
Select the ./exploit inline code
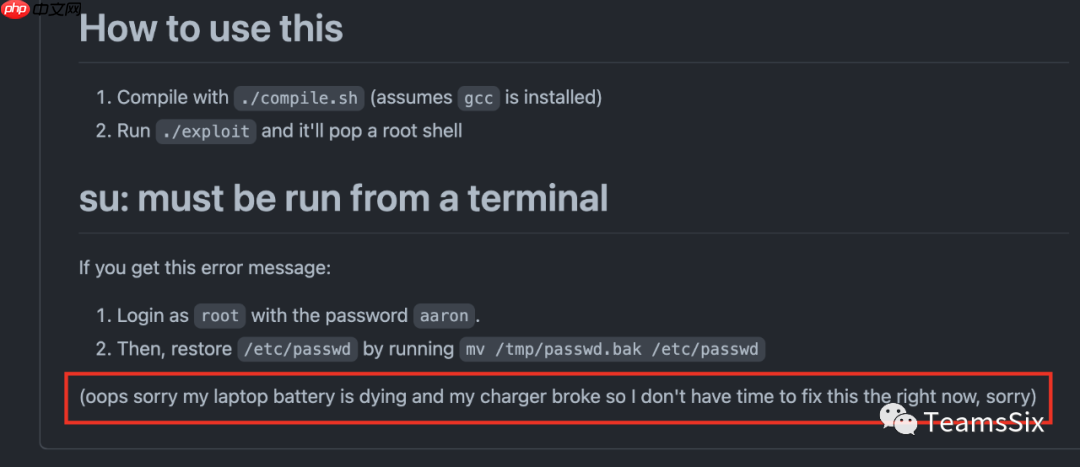click(x=206, y=131)
